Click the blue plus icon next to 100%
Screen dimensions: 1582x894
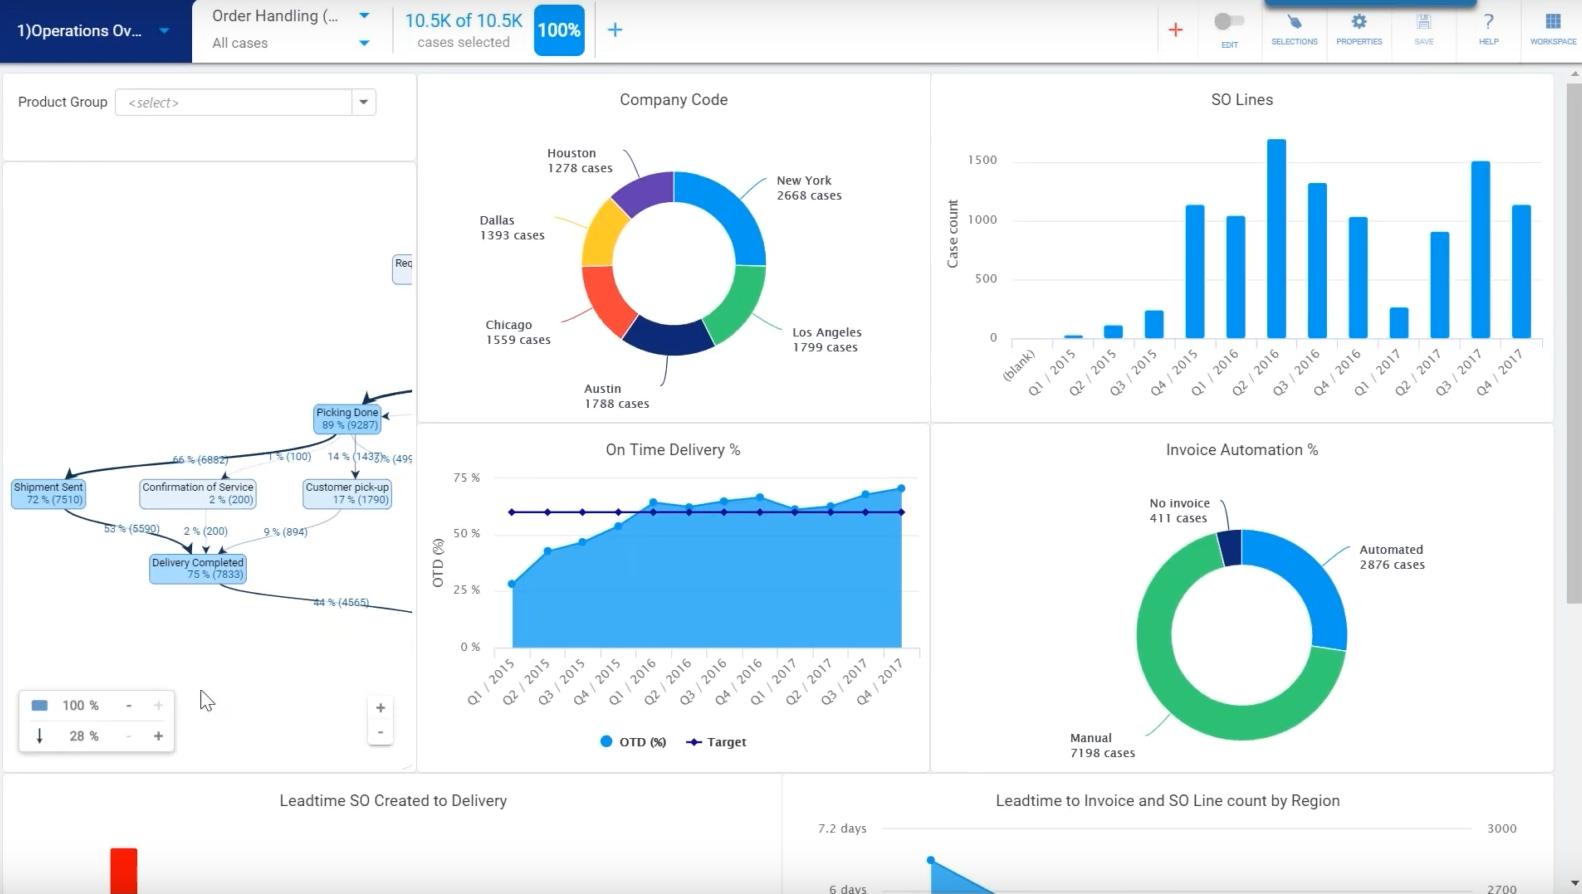pyautogui.click(x=615, y=30)
